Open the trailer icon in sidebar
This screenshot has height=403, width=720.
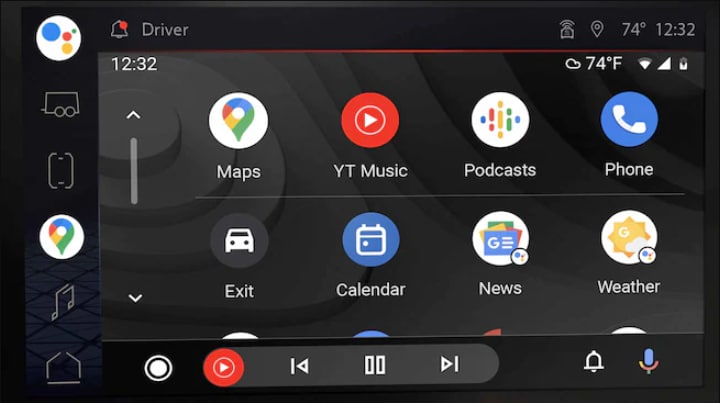[x=61, y=105]
